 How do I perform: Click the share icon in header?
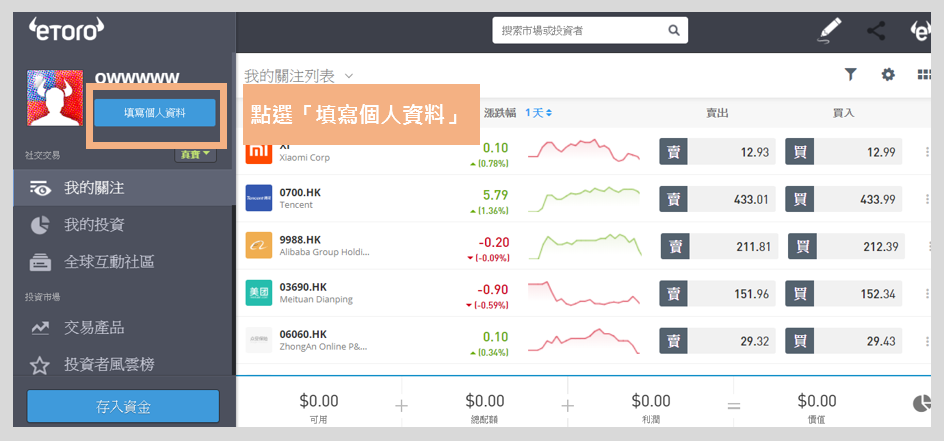(876, 30)
